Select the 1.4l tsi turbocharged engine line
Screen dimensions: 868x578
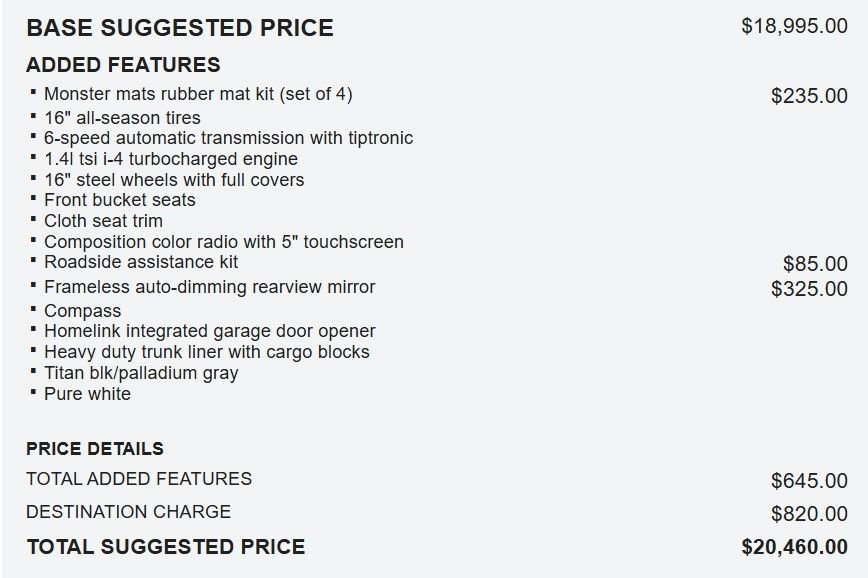pyautogui.click(x=171, y=159)
